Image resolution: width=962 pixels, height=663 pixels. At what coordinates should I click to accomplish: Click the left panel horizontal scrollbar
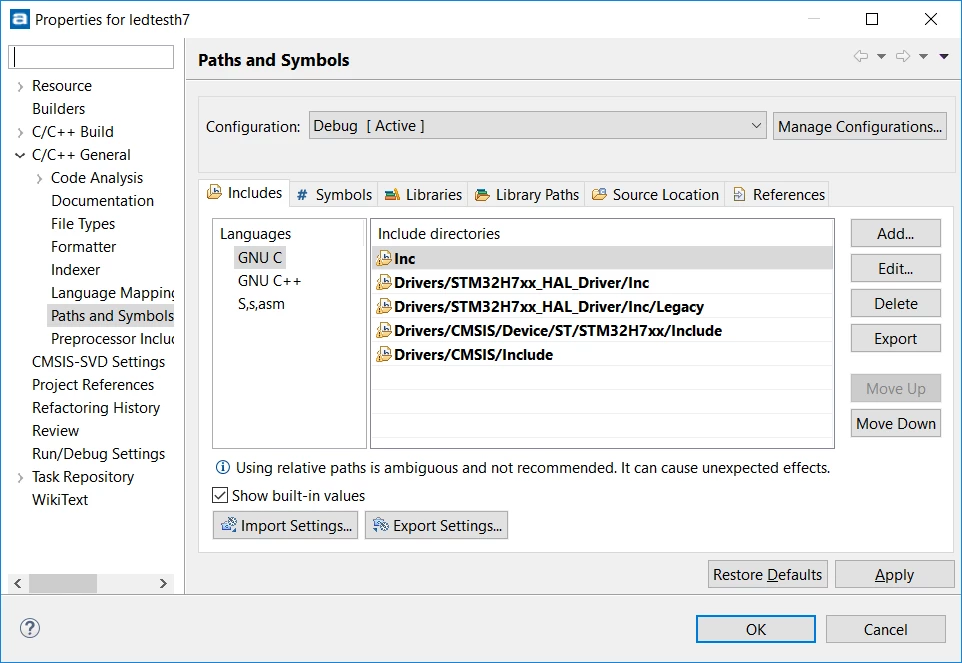[x=91, y=583]
